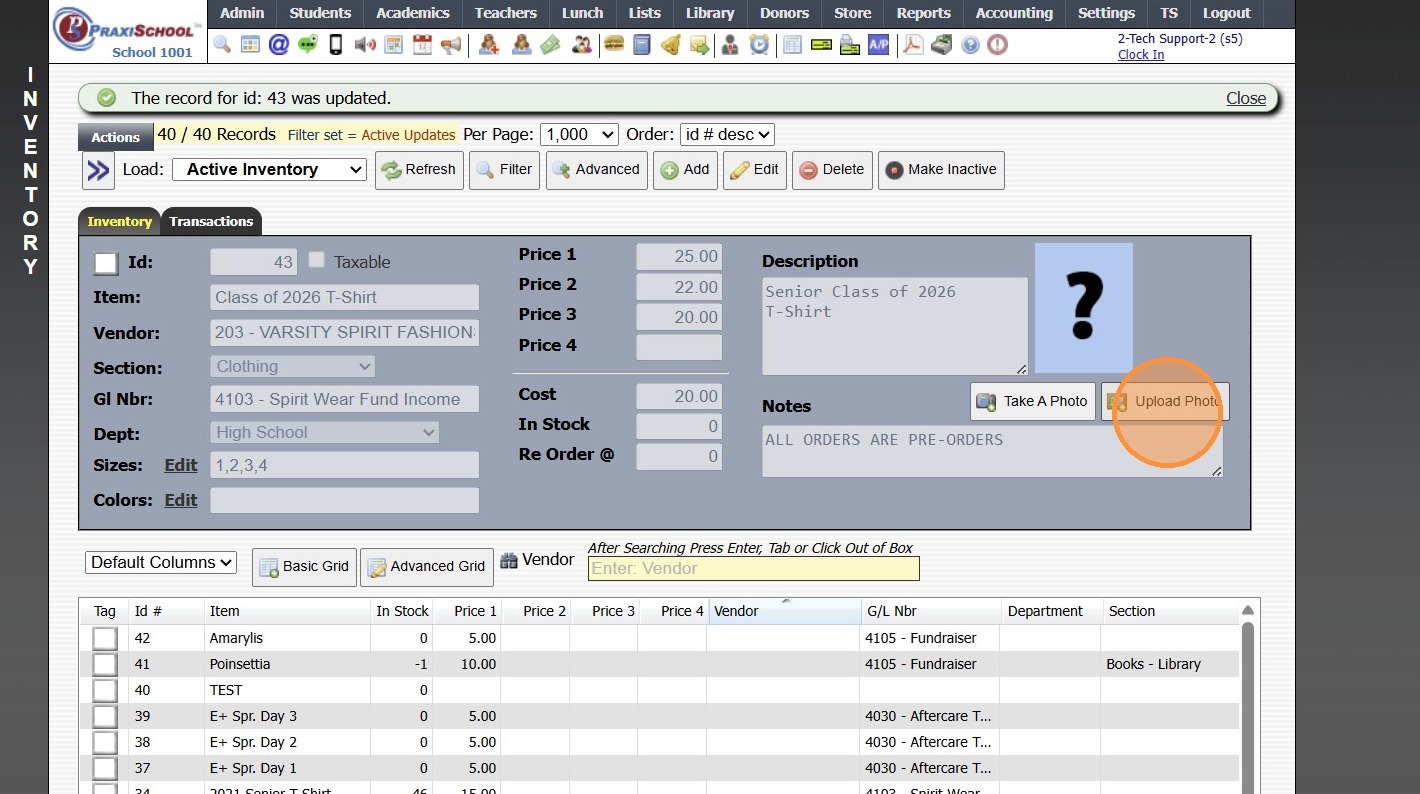Open the cash register toolbar icon
This screenshot has height=794, width=1420.
pyautogui.click(x=941, y=45)
